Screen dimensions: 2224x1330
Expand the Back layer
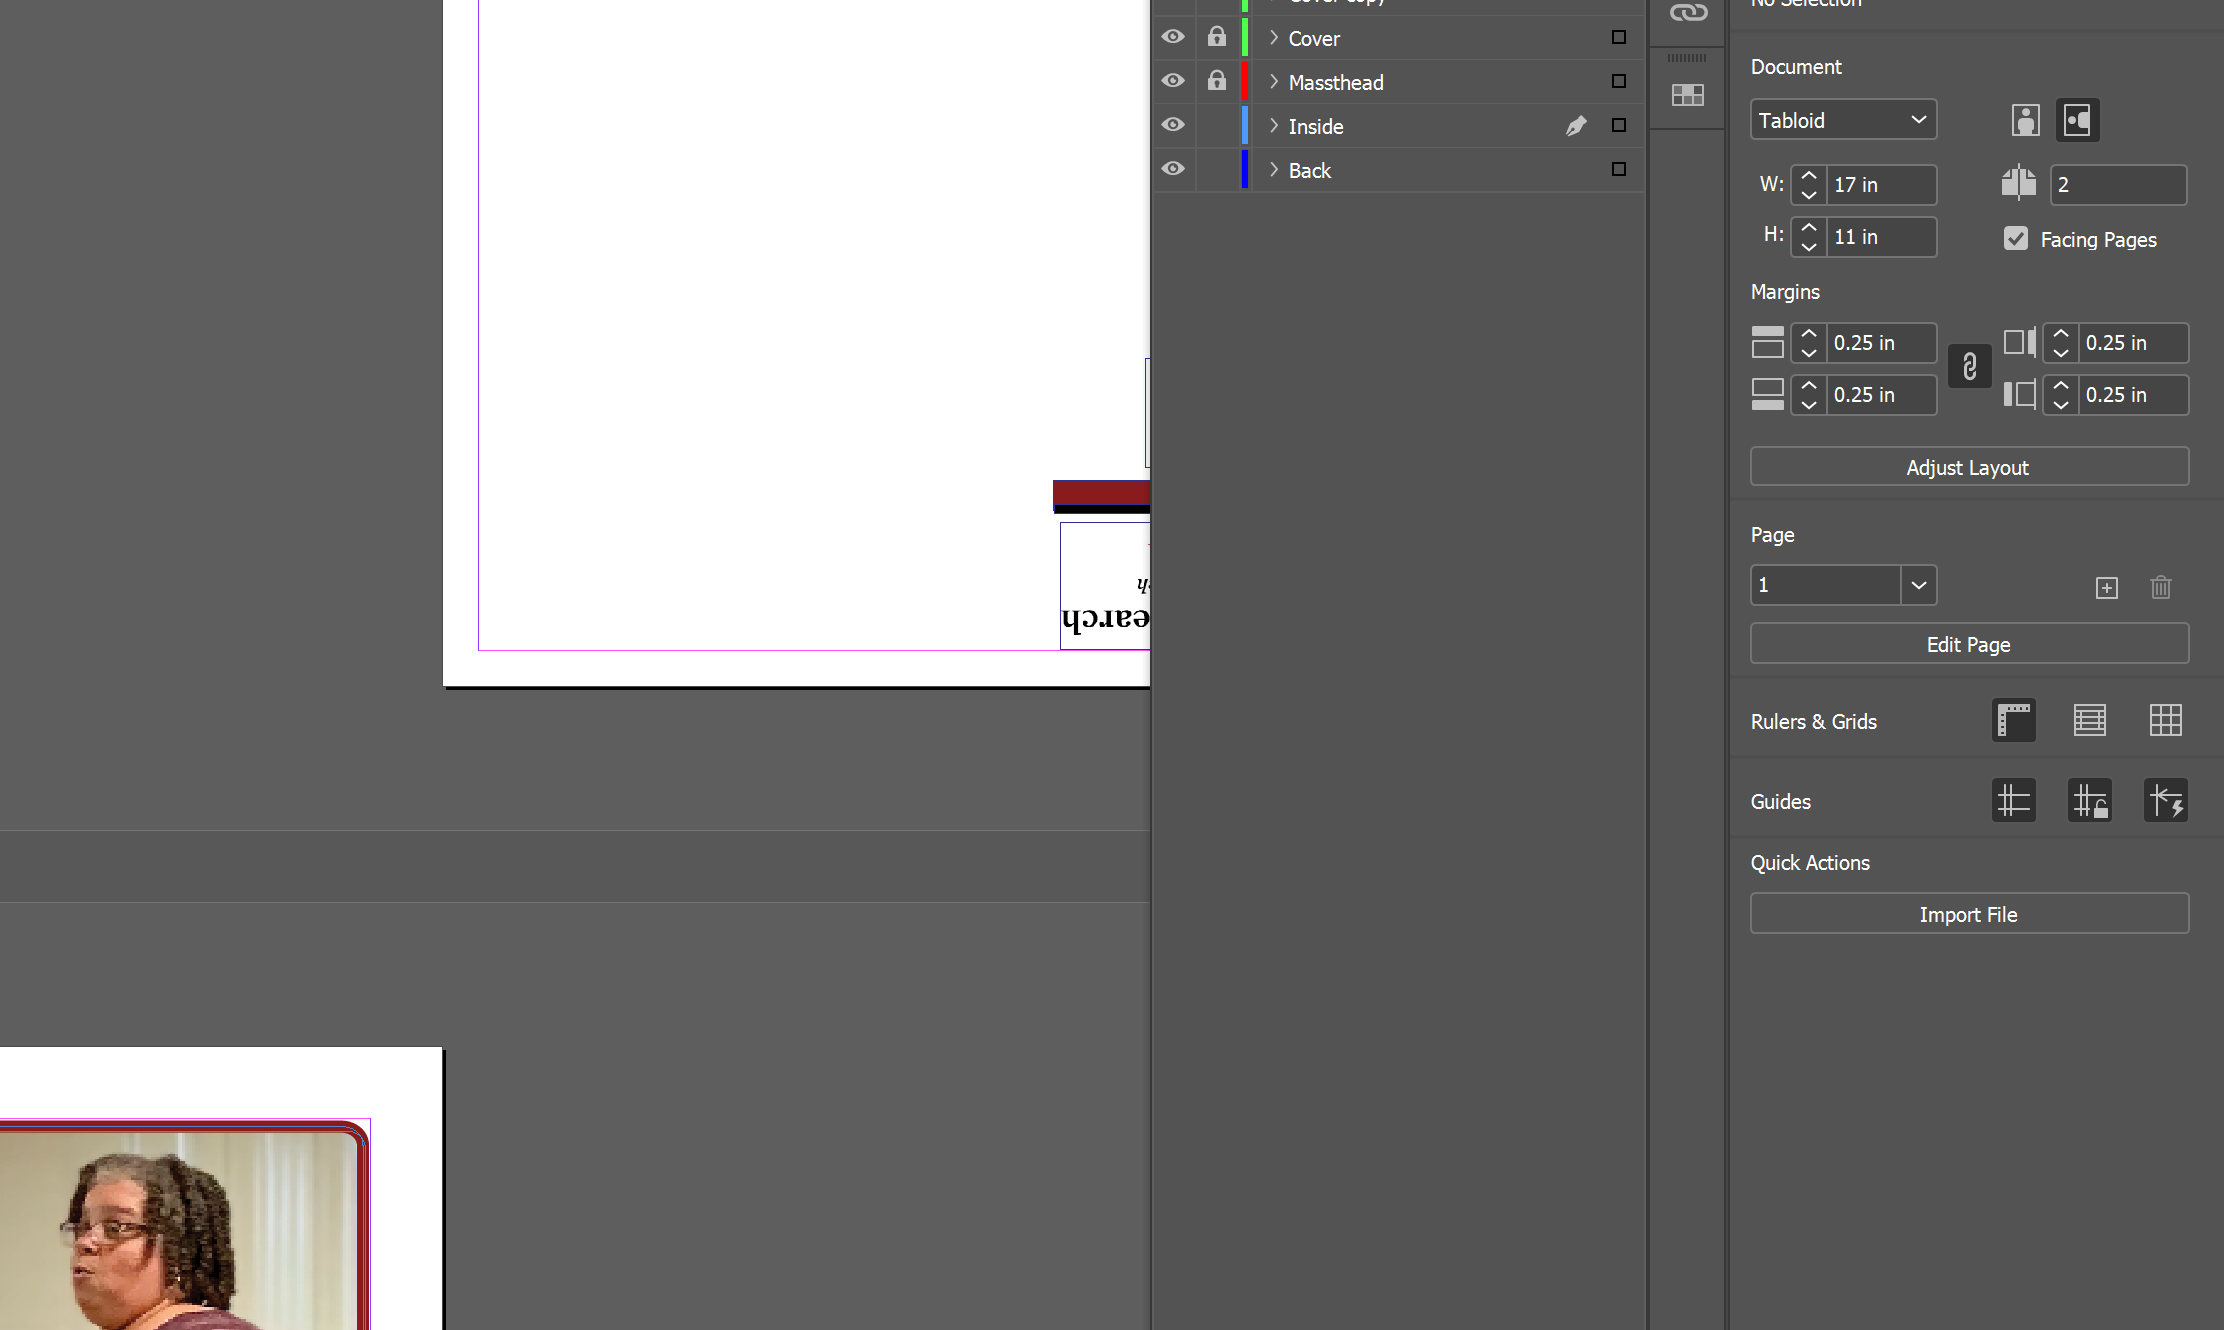[1274, 170]
